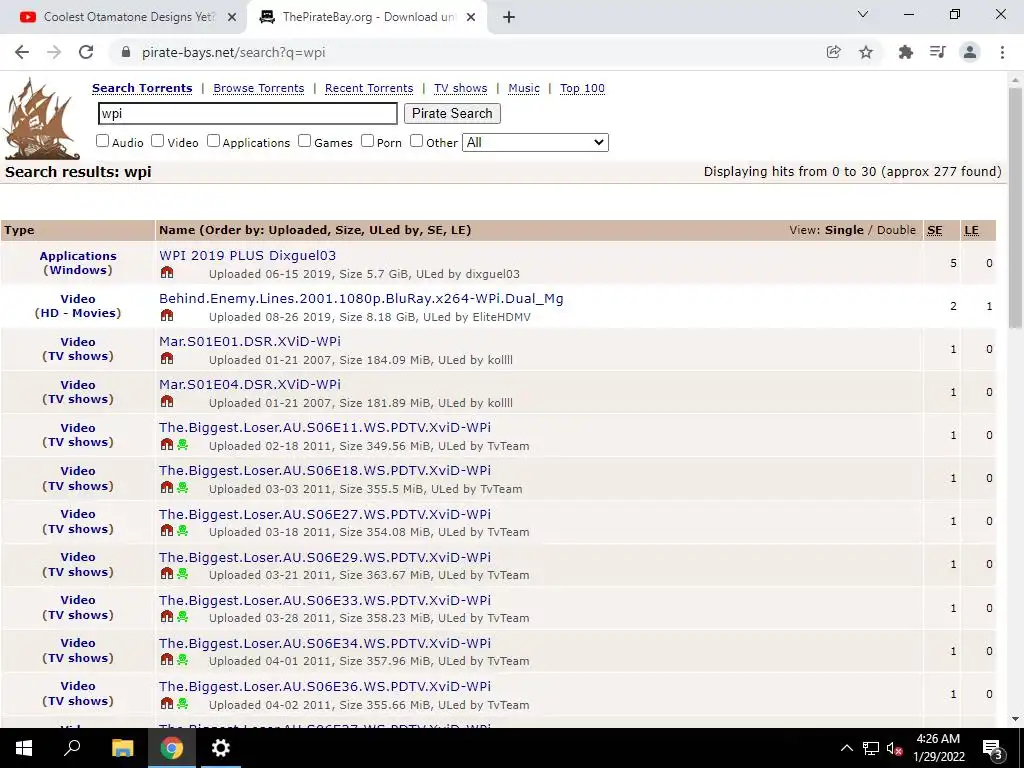Screen dimensions: 1024x768
Task: Show hidden system tray icons
Action: click(846, 748)
